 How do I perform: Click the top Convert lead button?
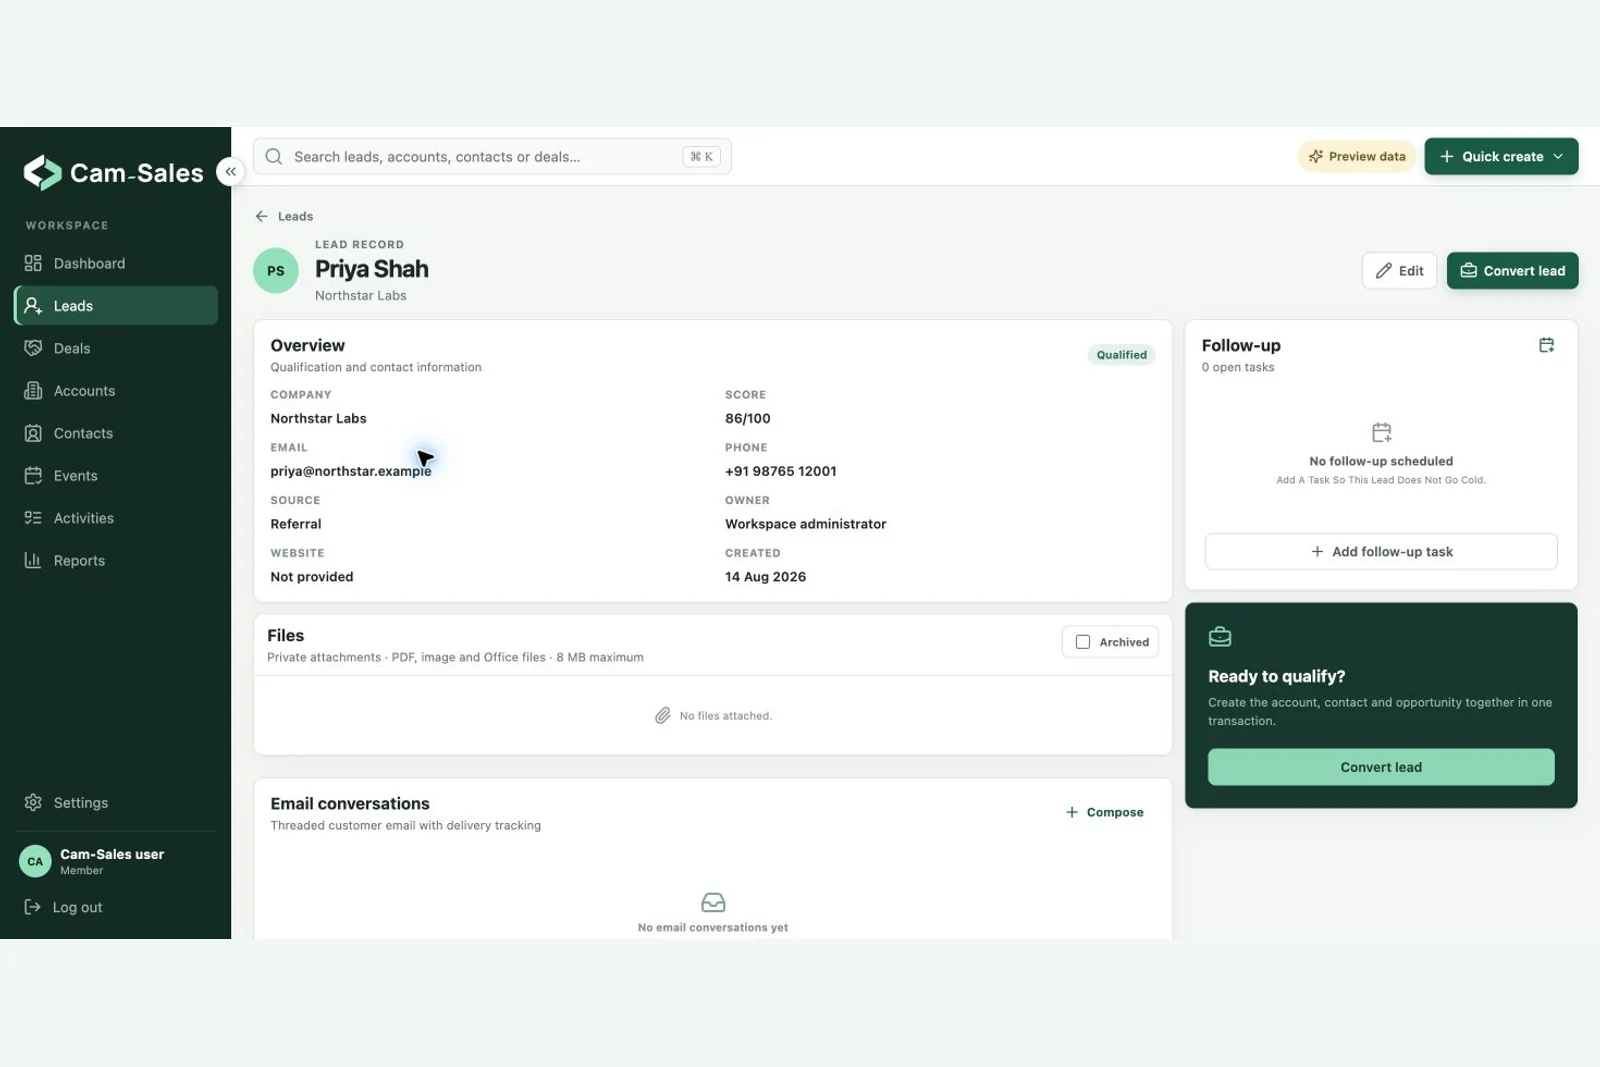(1512, 271)
